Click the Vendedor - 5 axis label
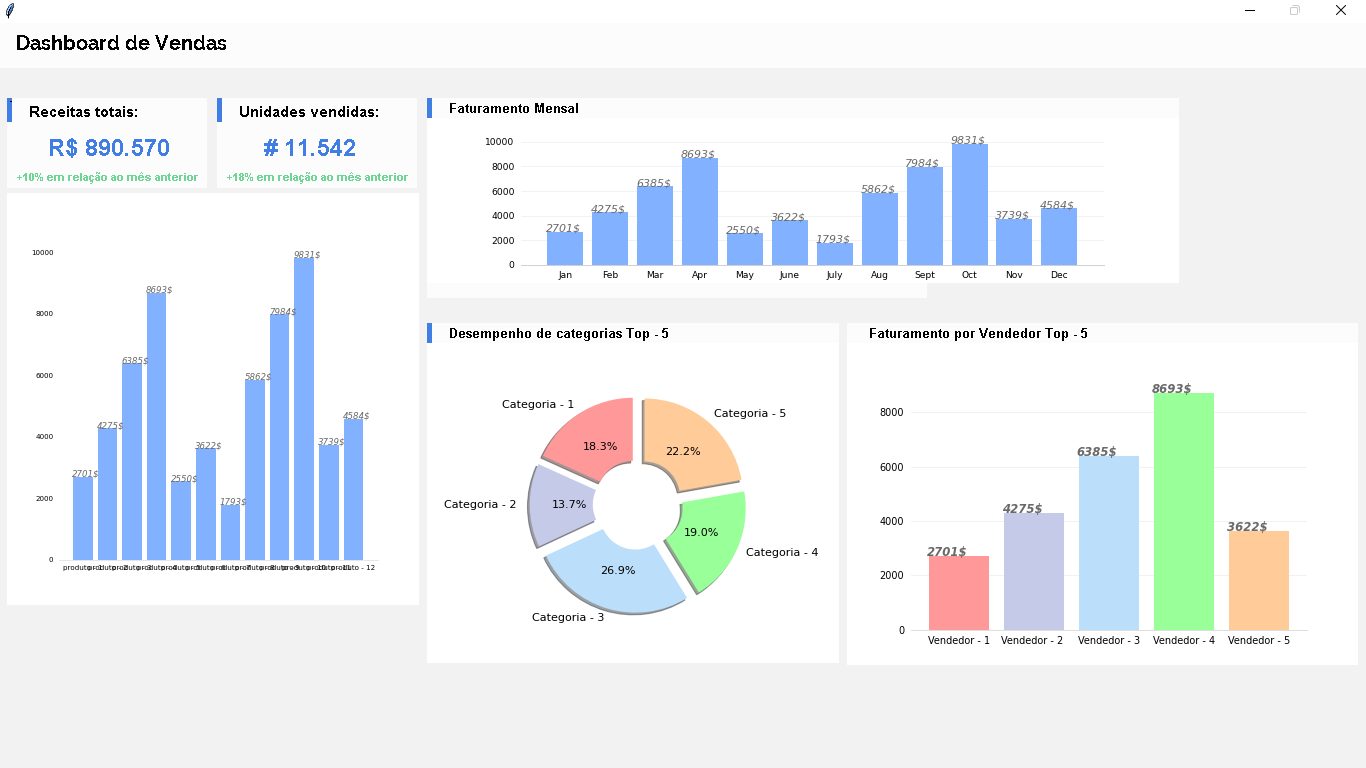This screenshot has width=1366, height=768. pos(1258,639)
